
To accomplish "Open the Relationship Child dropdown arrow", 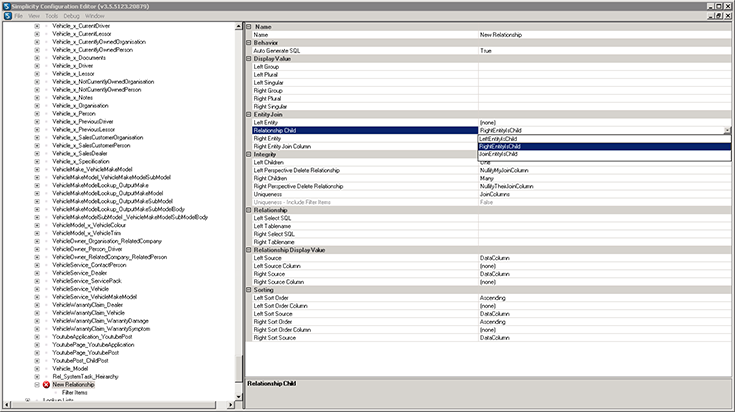I will pos(726,130).
